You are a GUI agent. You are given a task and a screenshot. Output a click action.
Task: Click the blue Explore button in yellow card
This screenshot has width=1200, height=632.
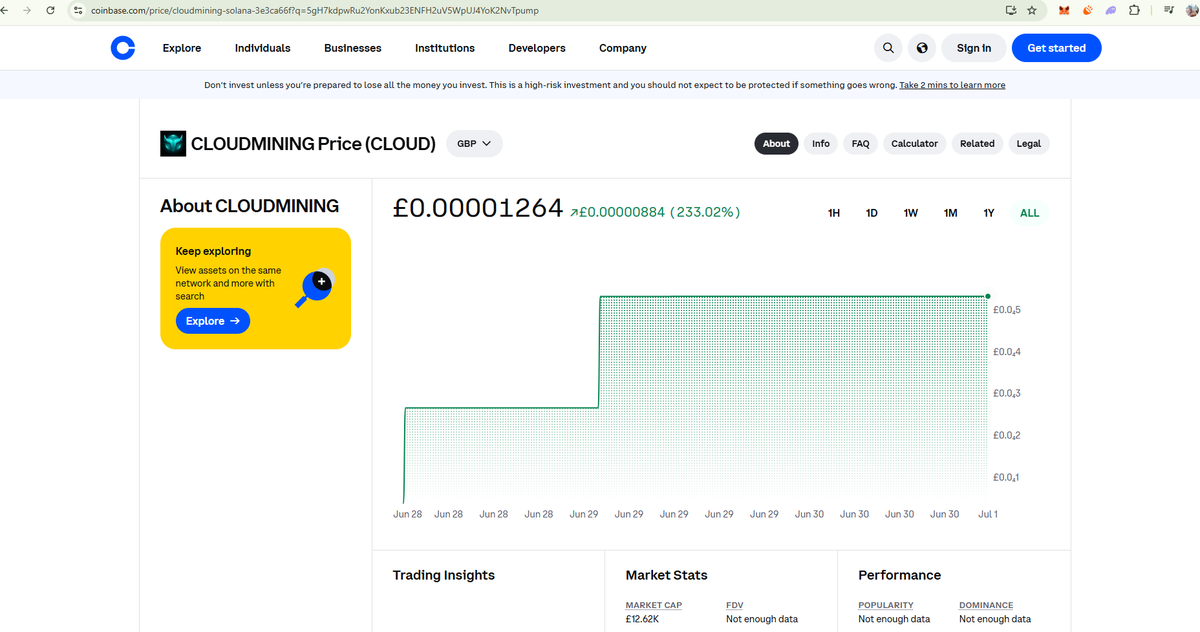point(213,321)
